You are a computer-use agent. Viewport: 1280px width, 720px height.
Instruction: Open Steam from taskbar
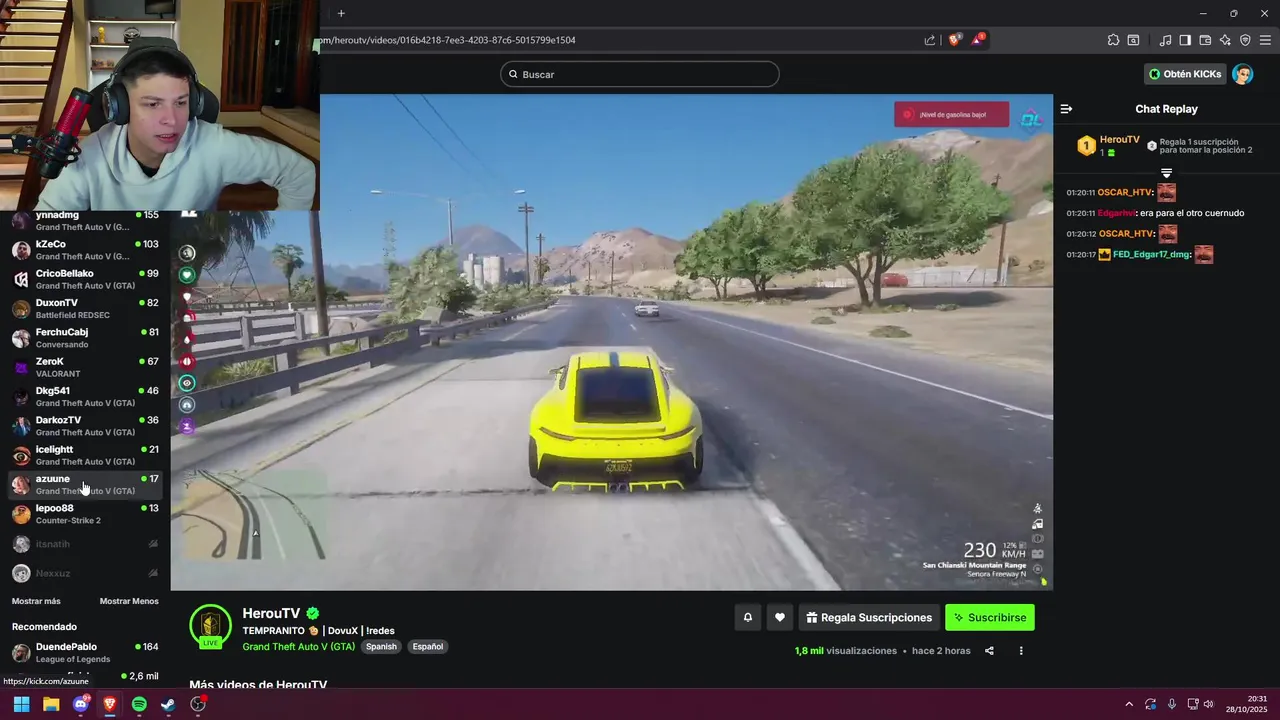tap(168, 704)
